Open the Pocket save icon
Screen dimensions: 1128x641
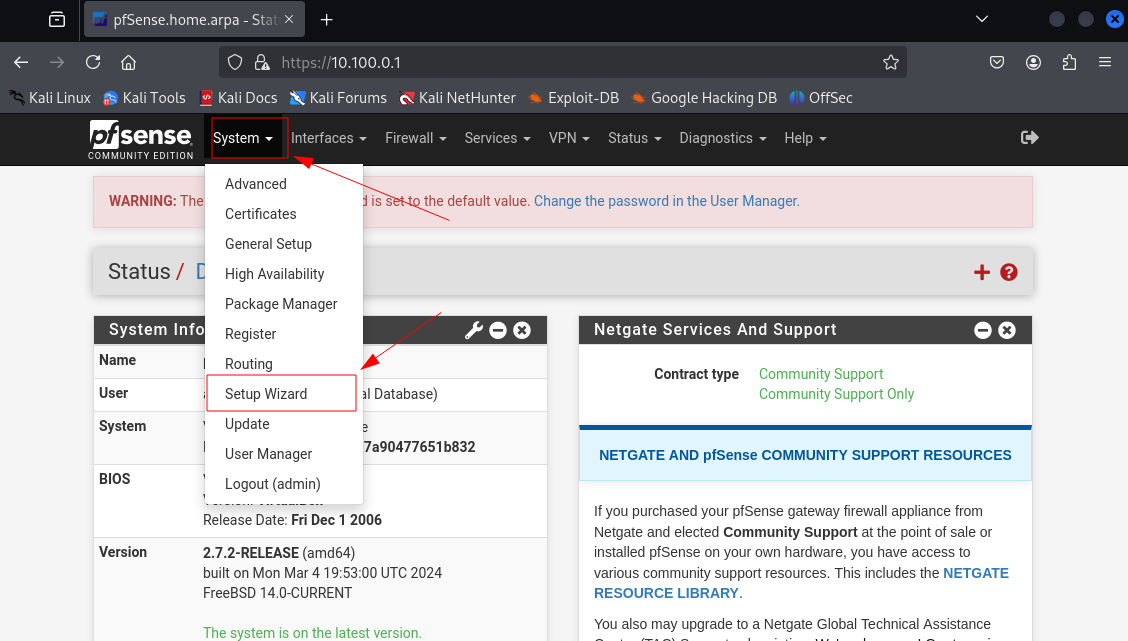tap(997, 63)
